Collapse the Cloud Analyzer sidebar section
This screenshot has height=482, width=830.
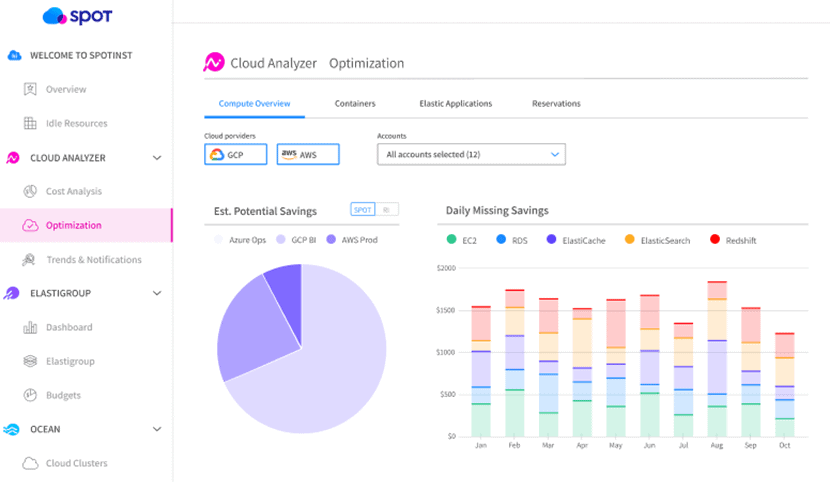157,158
